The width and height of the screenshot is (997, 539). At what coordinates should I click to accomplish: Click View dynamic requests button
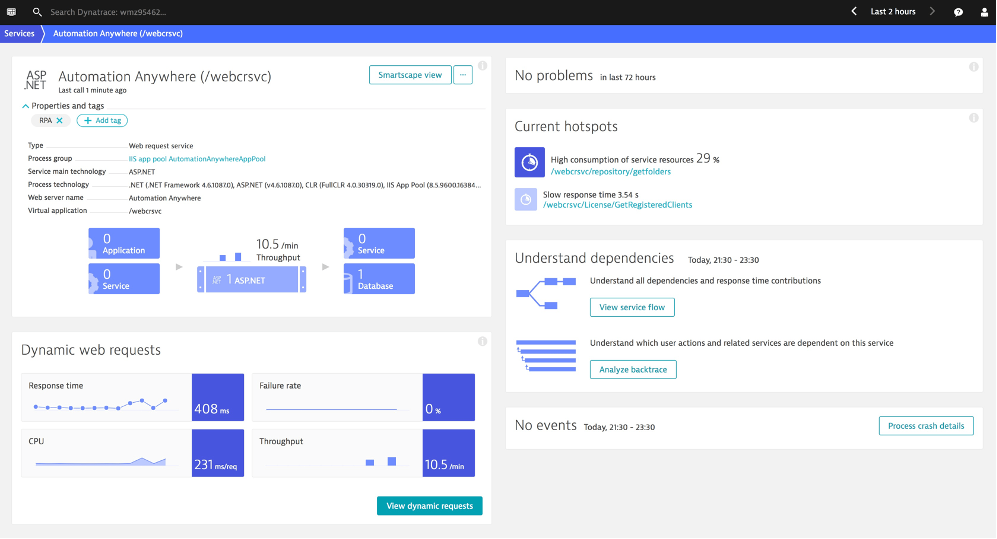click(x=430, y=506)
